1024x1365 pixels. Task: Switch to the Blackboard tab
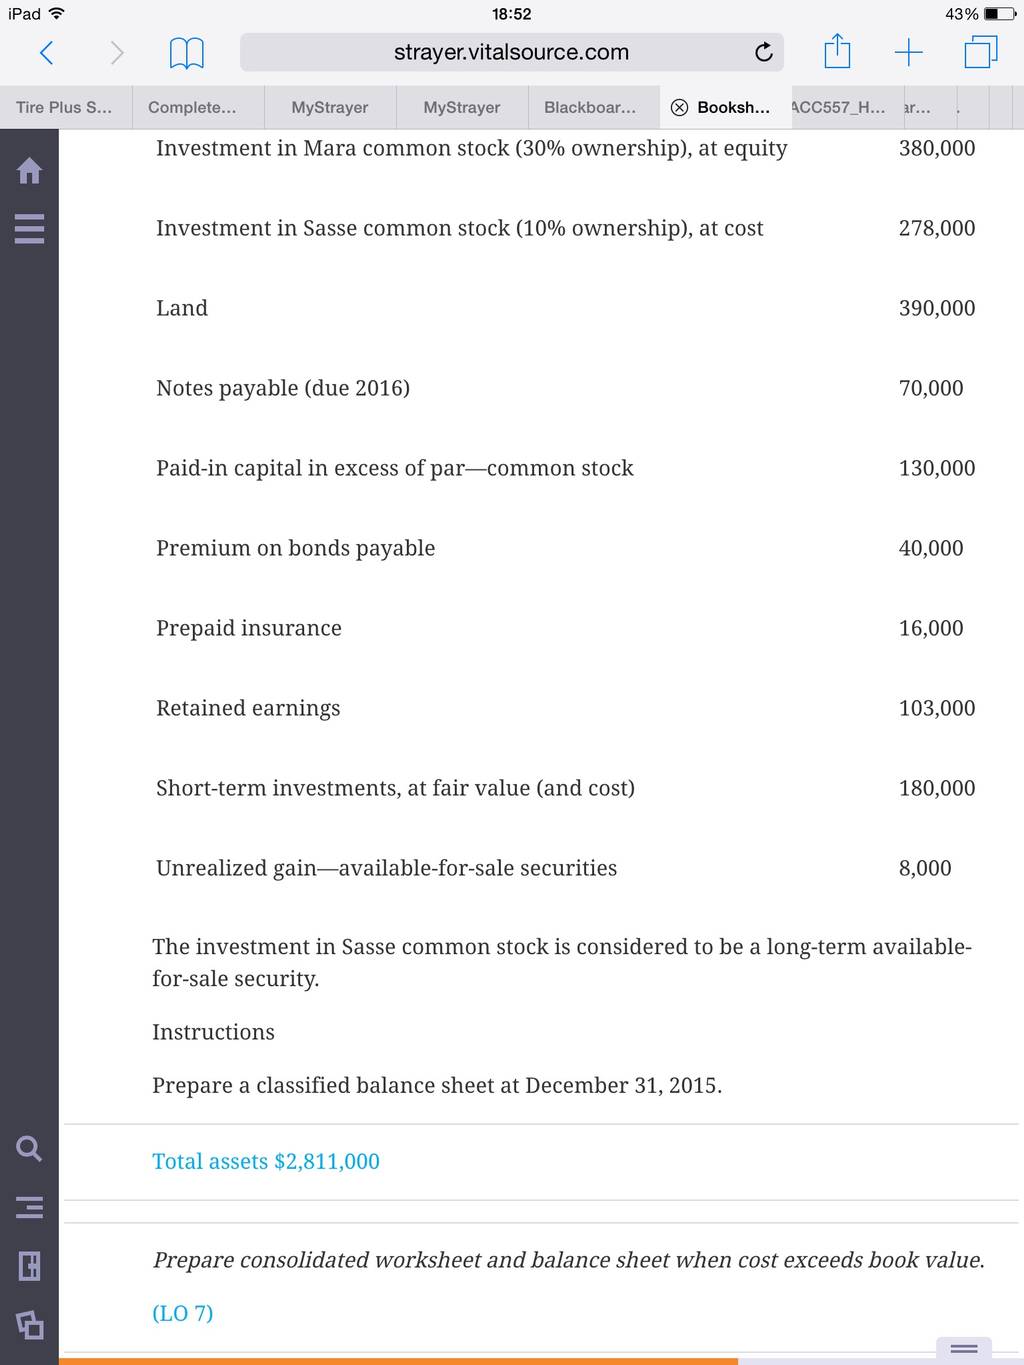[x=590, y=108]
